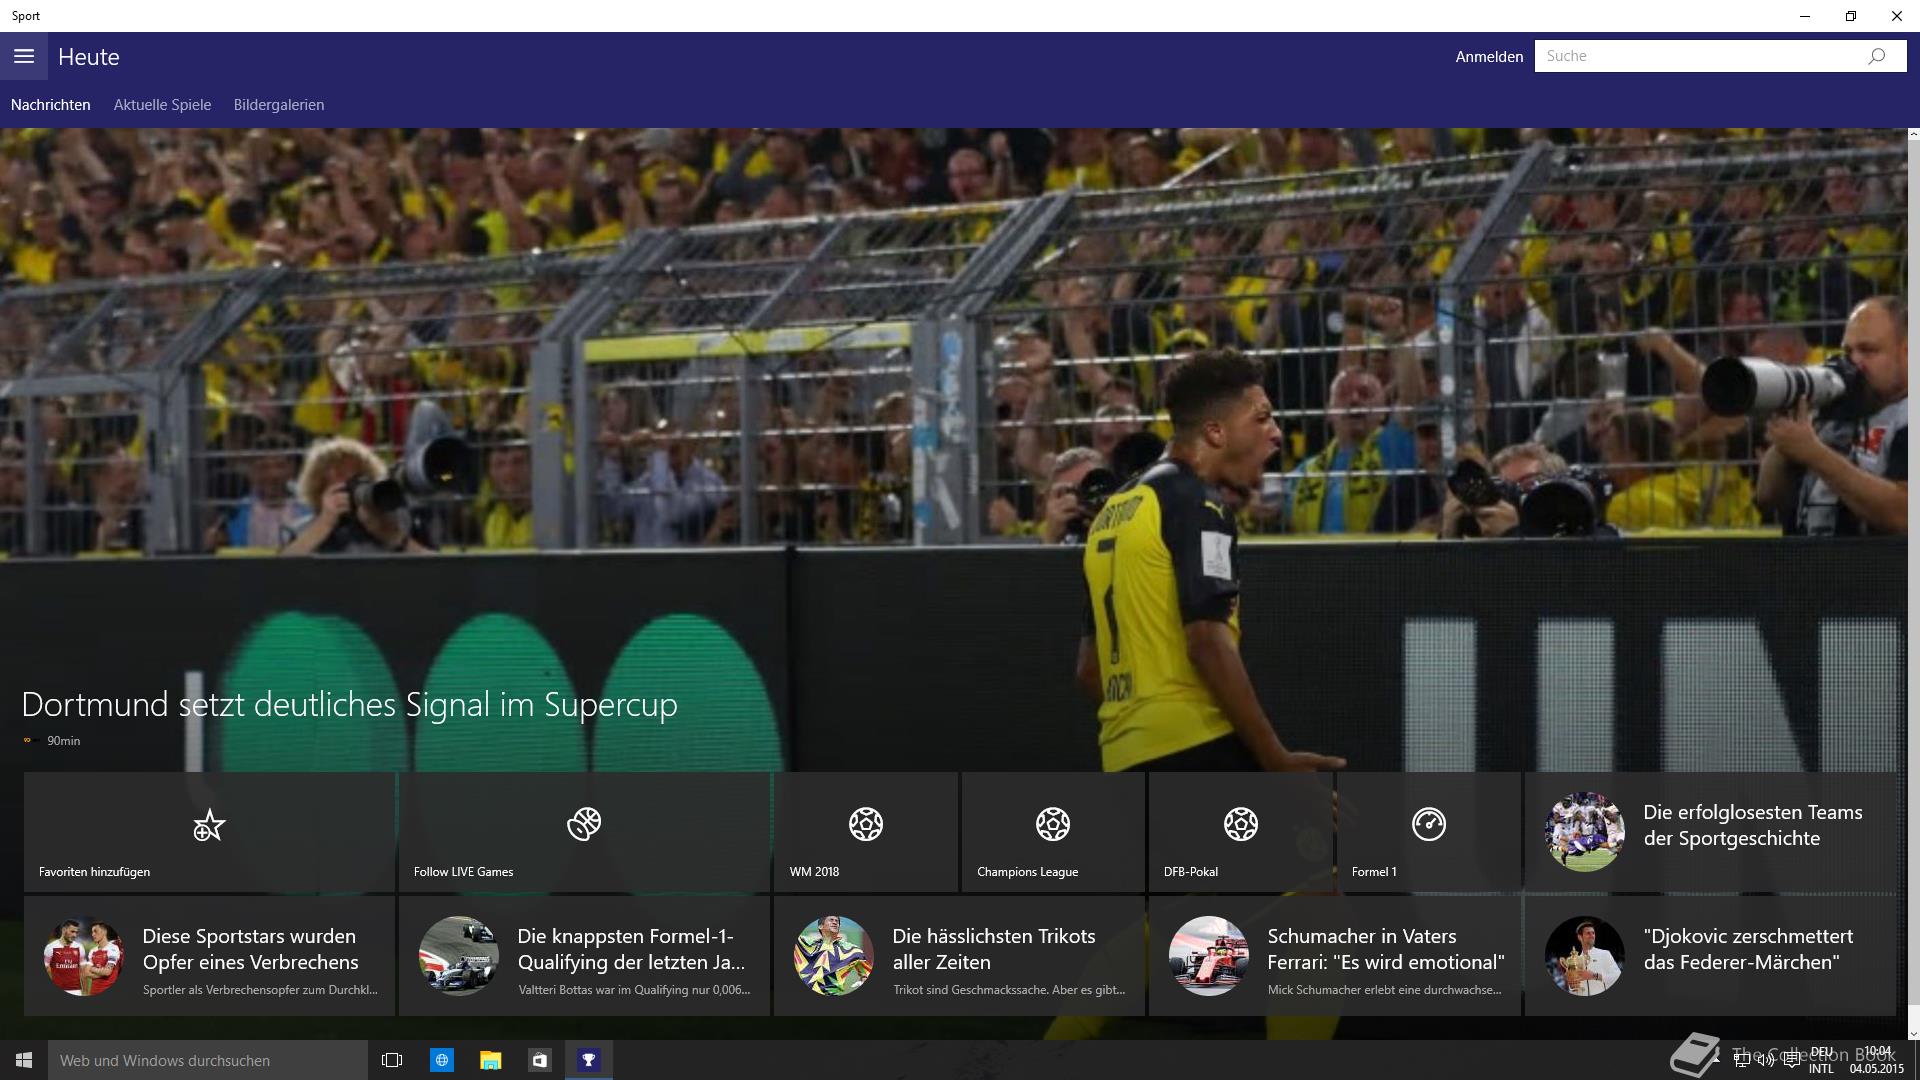Open the Store taskbar icon
1920x1080 pixels.
click(x=539, y=1060)
